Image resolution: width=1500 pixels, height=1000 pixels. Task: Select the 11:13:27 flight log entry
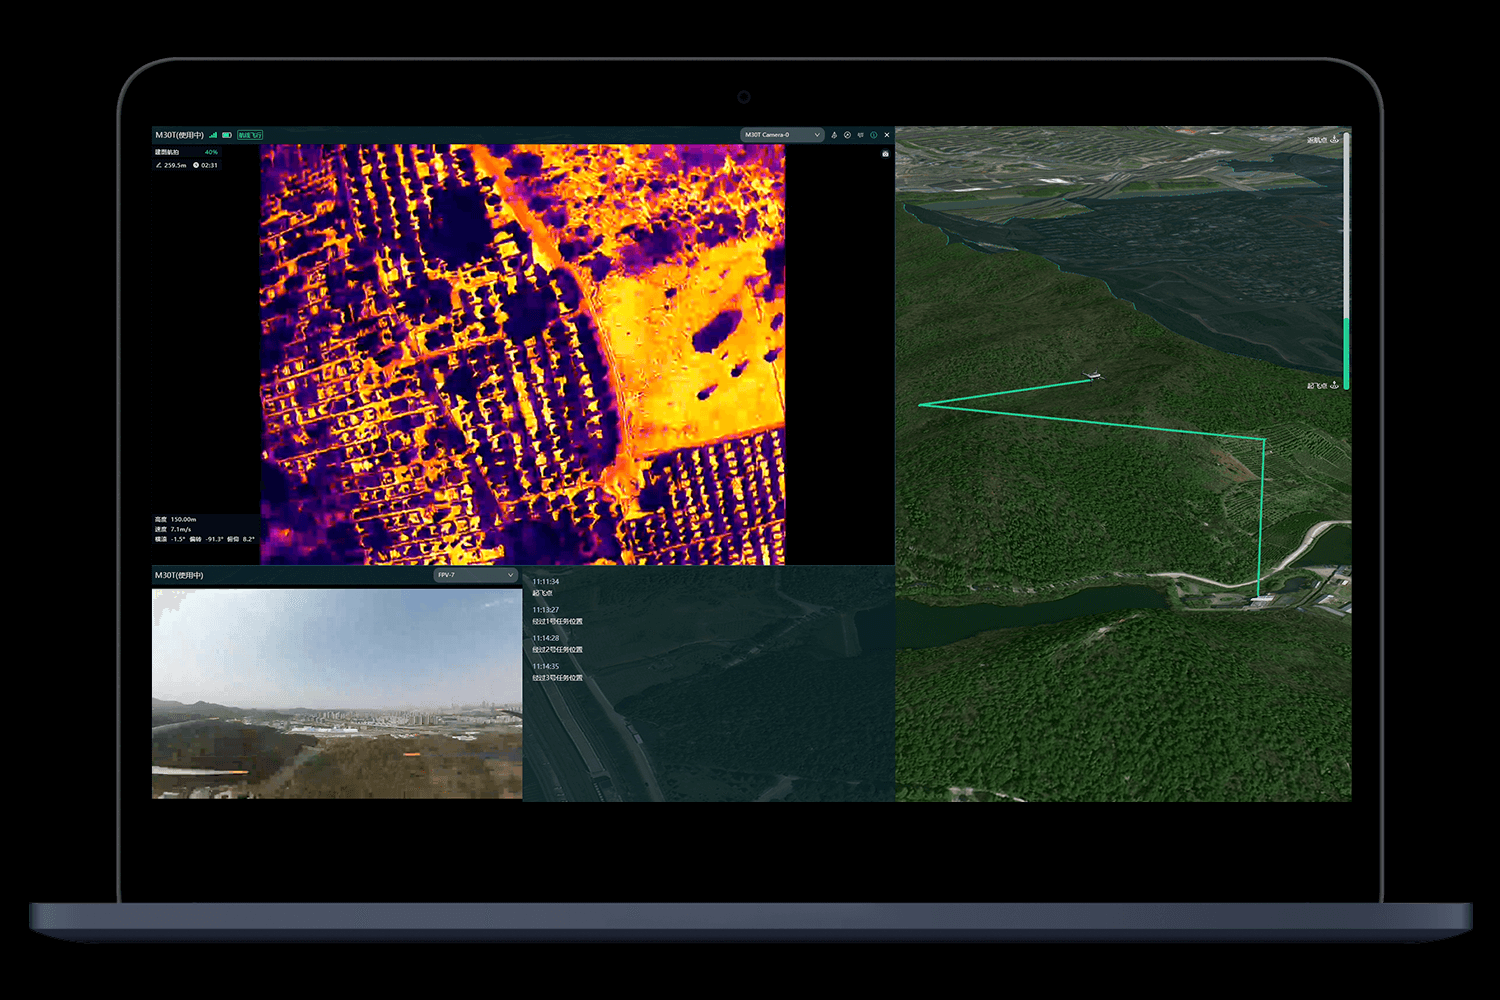click(x=557, y=615)
